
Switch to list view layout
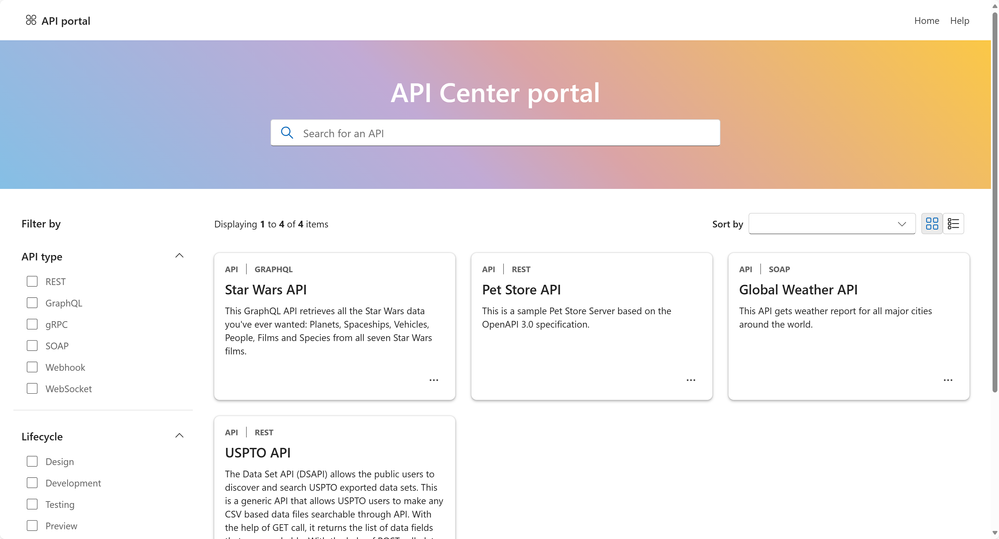coord(954,224)
